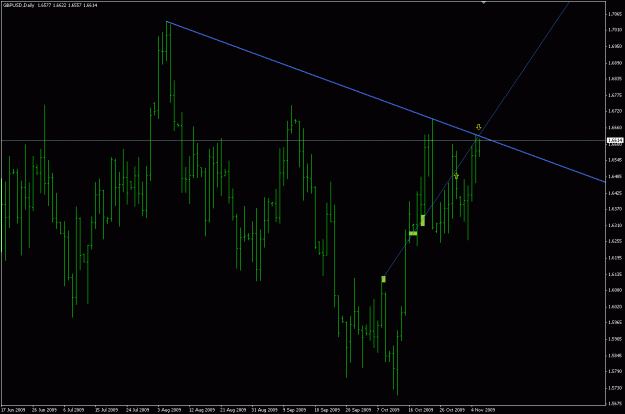Click the 1.6080 price scale label
The height and width of the screenshot is (414, 625).
615,290
